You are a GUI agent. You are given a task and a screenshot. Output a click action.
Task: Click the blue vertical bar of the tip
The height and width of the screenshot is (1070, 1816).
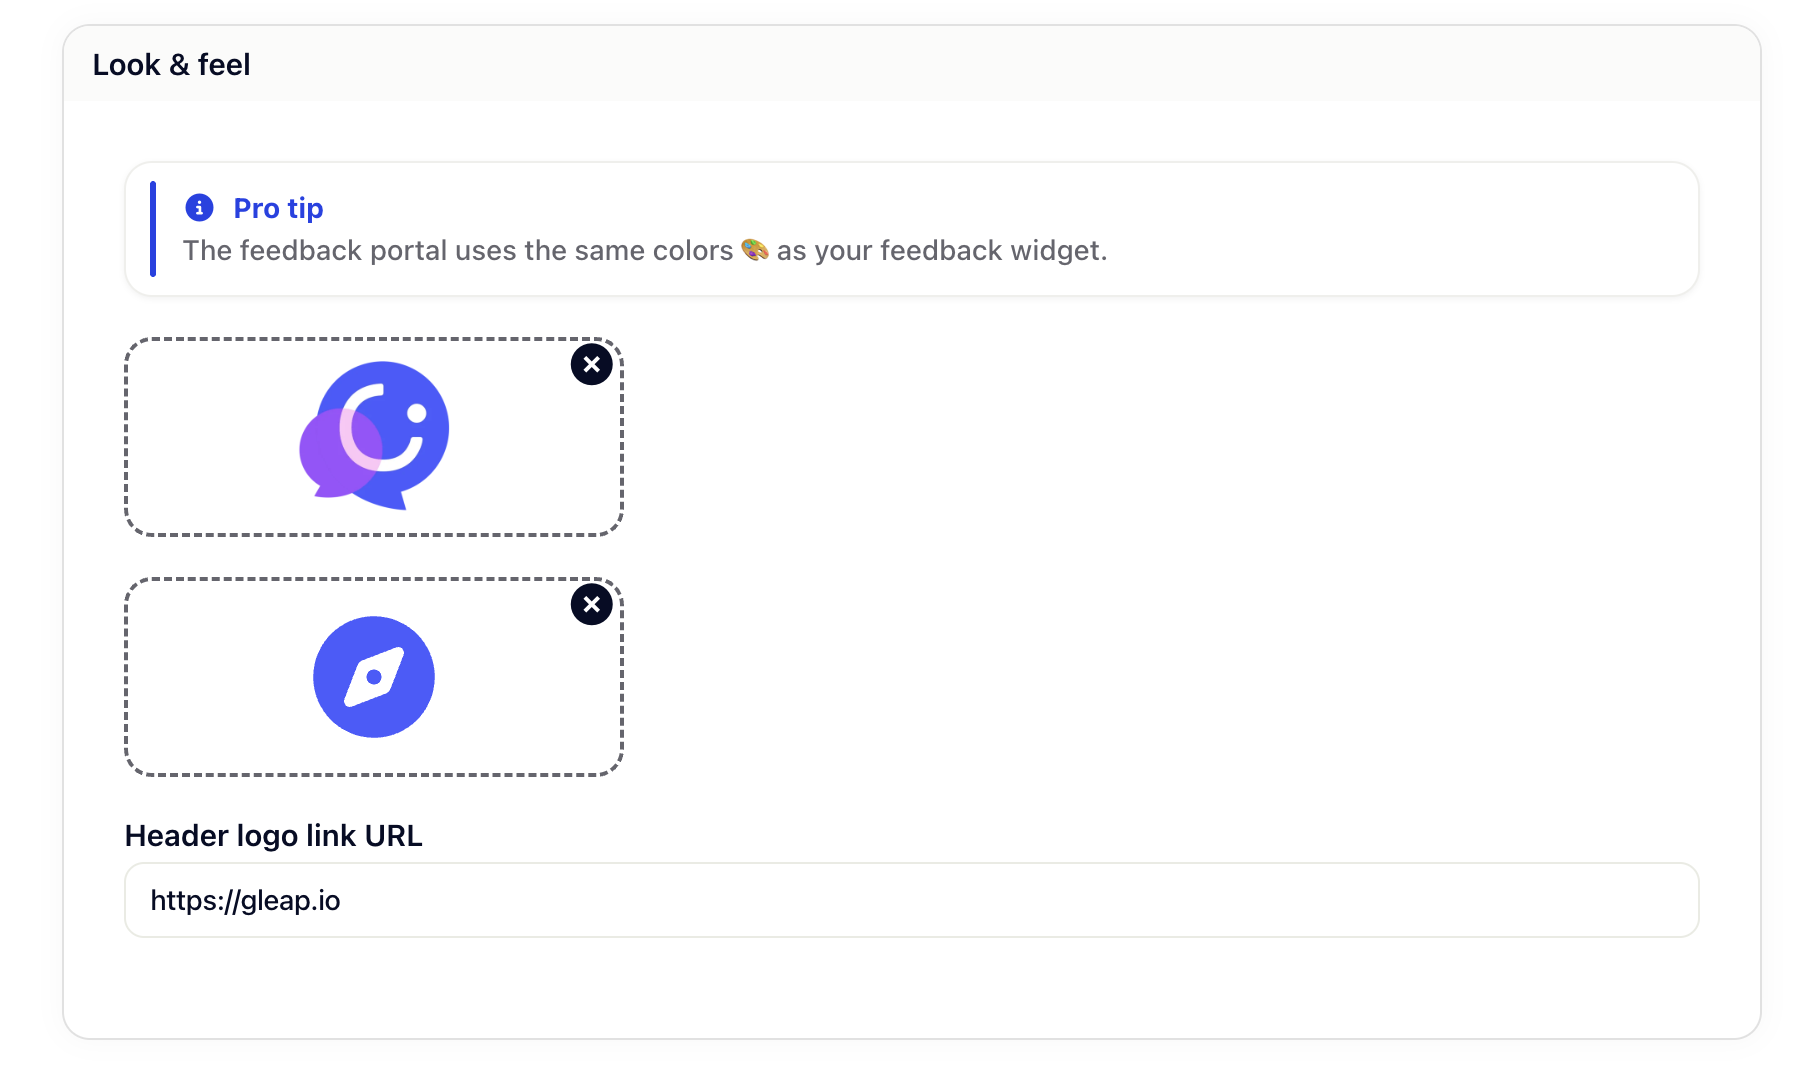(153, 229)
